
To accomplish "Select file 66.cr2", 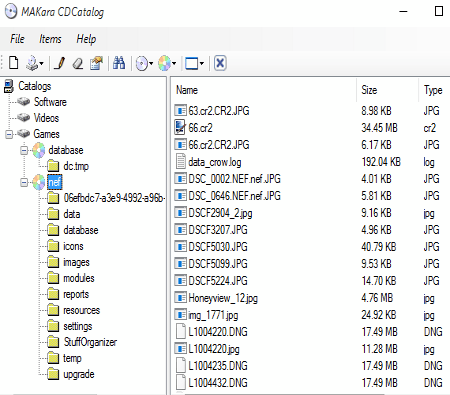I will pyautogui.click(x=200, y=128).
